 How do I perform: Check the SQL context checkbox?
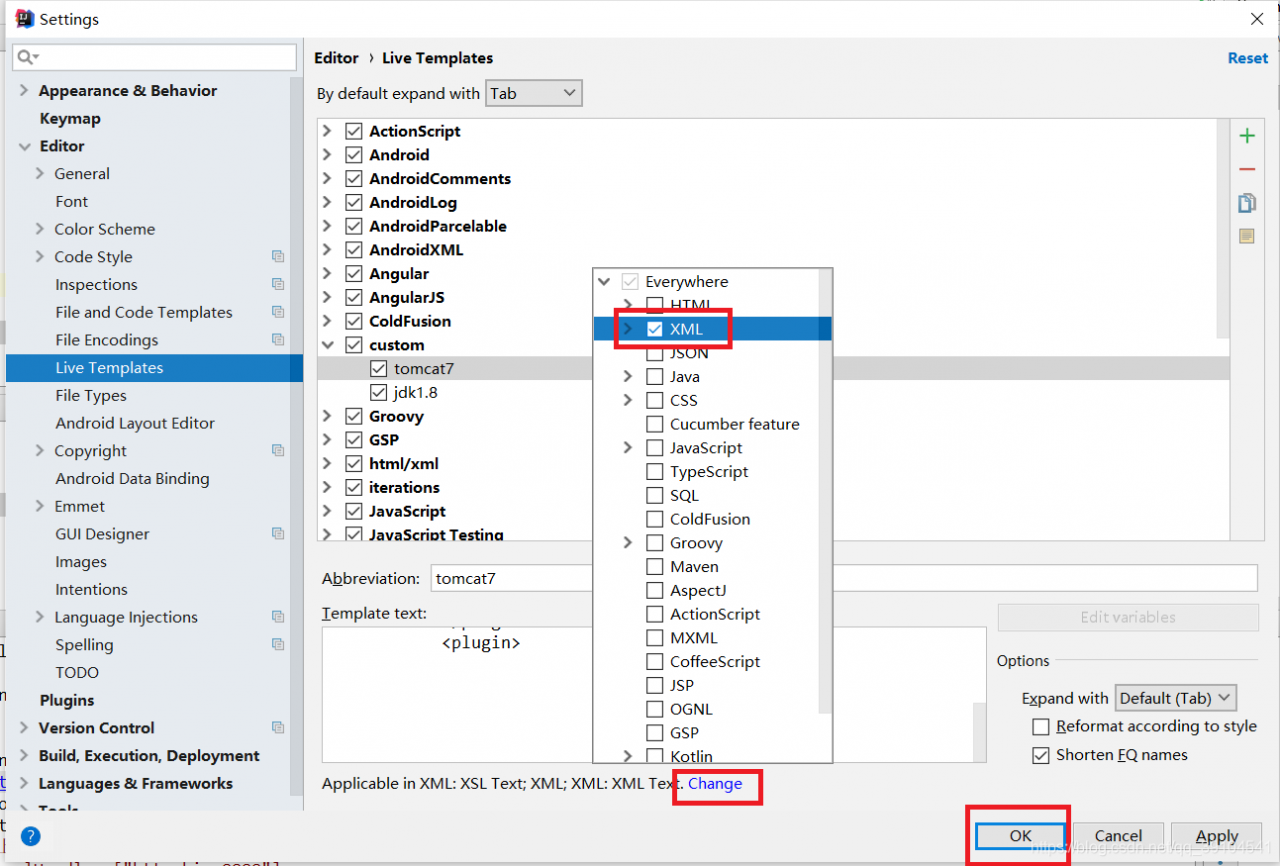(655, 496)
